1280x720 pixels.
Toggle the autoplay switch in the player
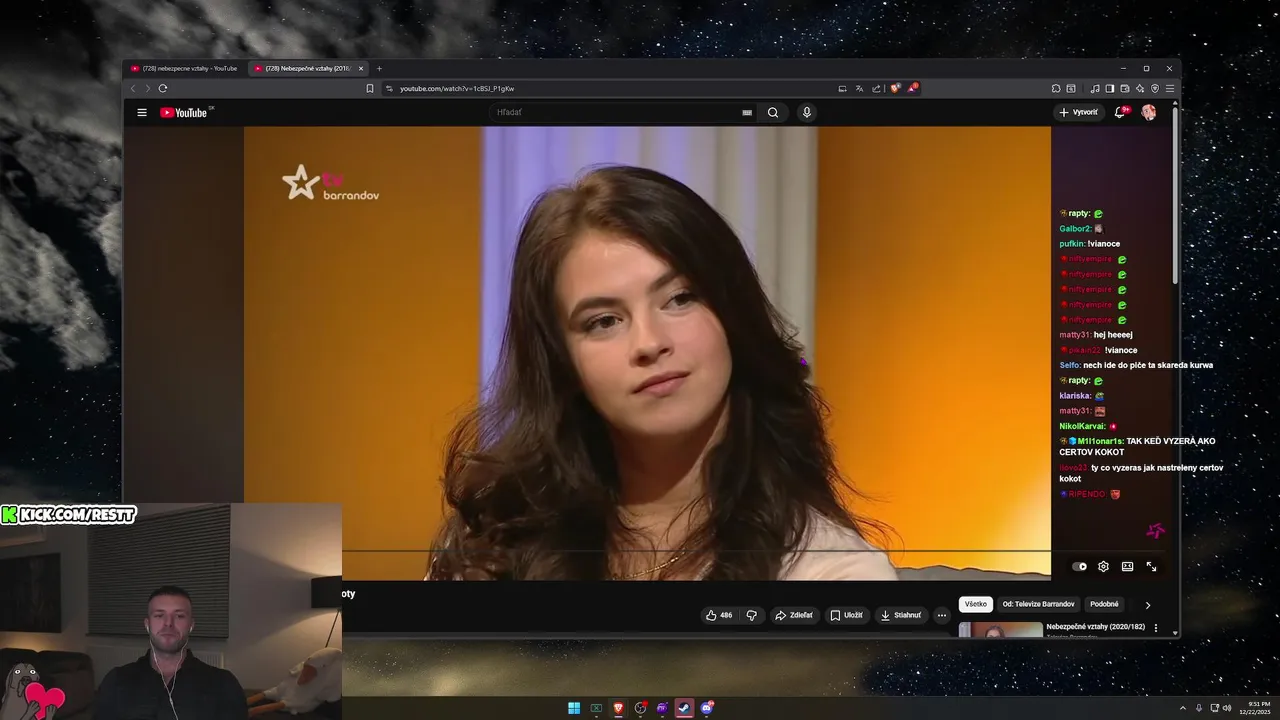coord(1079,566)
